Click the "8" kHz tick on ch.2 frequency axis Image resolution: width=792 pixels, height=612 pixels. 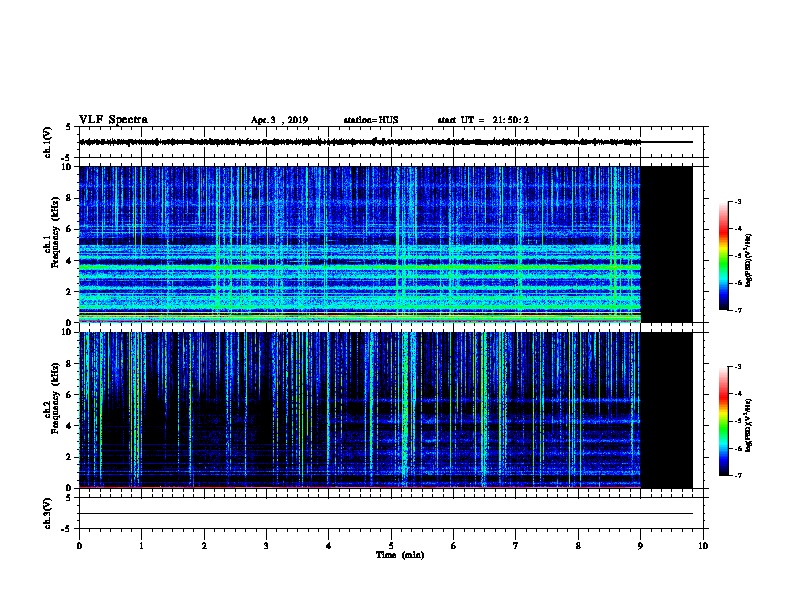(69, 364)
